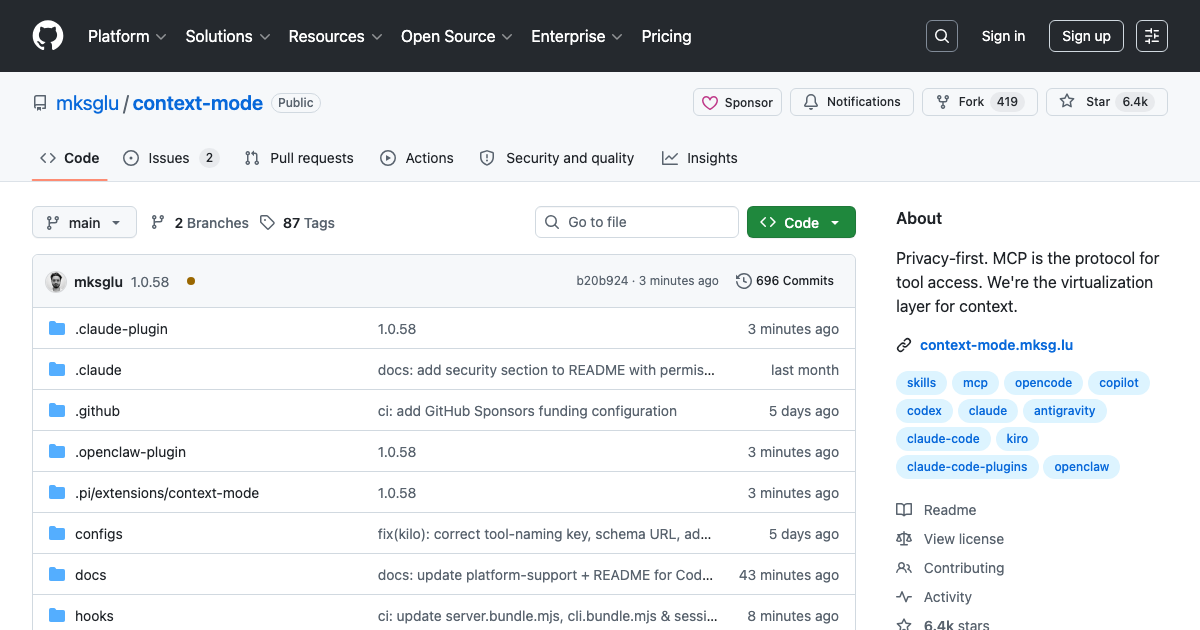Switch to the Issues tab
The height and width of the screenshot is (630, 1200).
point(171,158)
